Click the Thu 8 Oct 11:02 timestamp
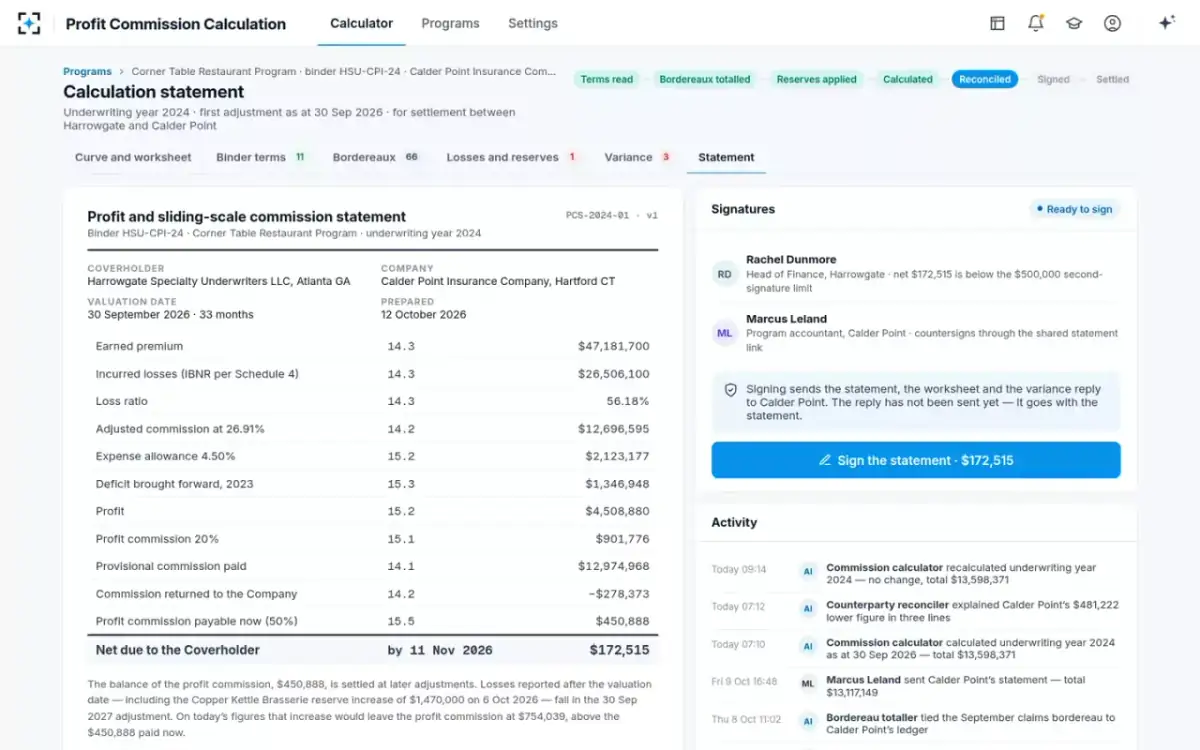This screenshot has height=750, width=1200. tap(746, 719)
